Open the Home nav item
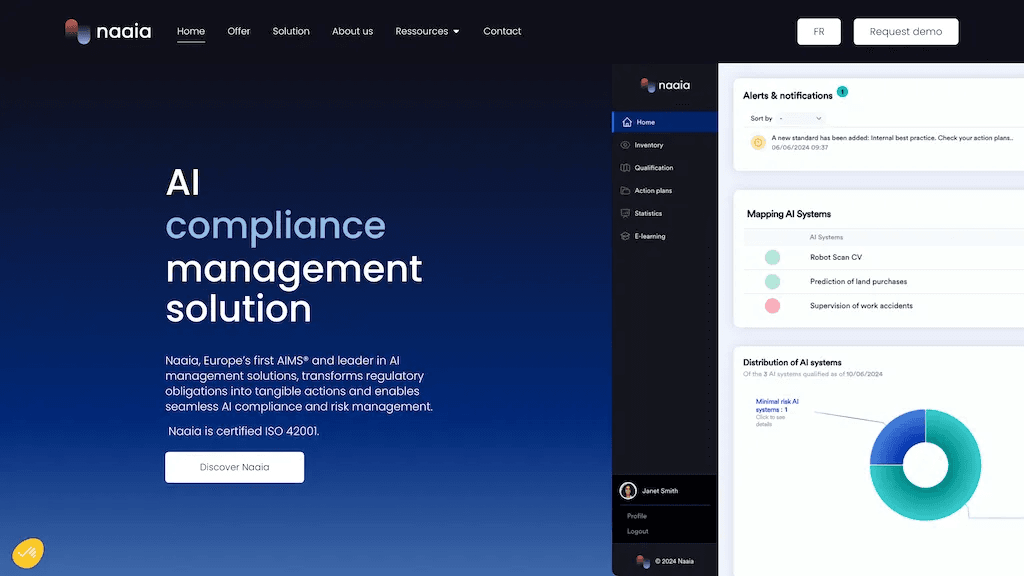Screen dimensions: 1024x576 [x=191, y=31]
